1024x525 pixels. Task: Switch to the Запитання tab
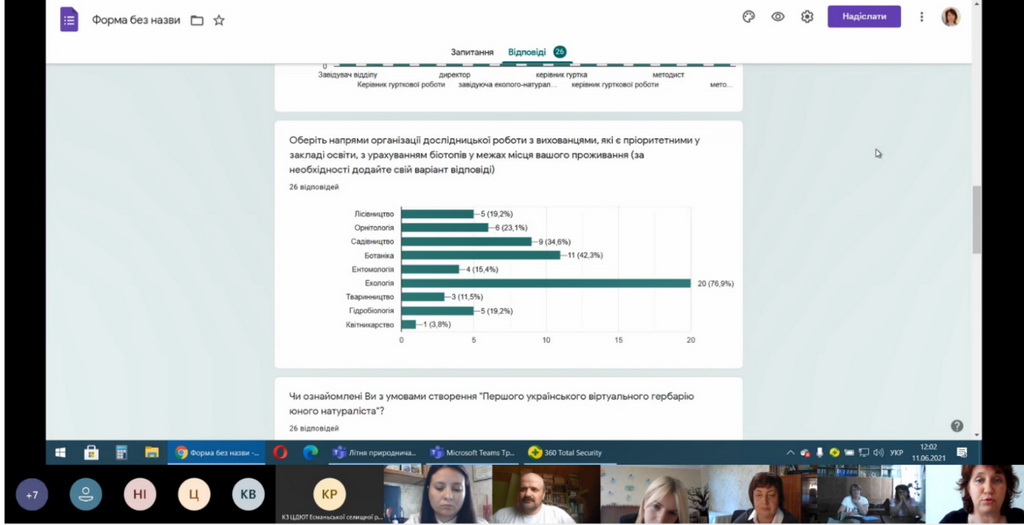pyautogui.click(x=472, y=52)
